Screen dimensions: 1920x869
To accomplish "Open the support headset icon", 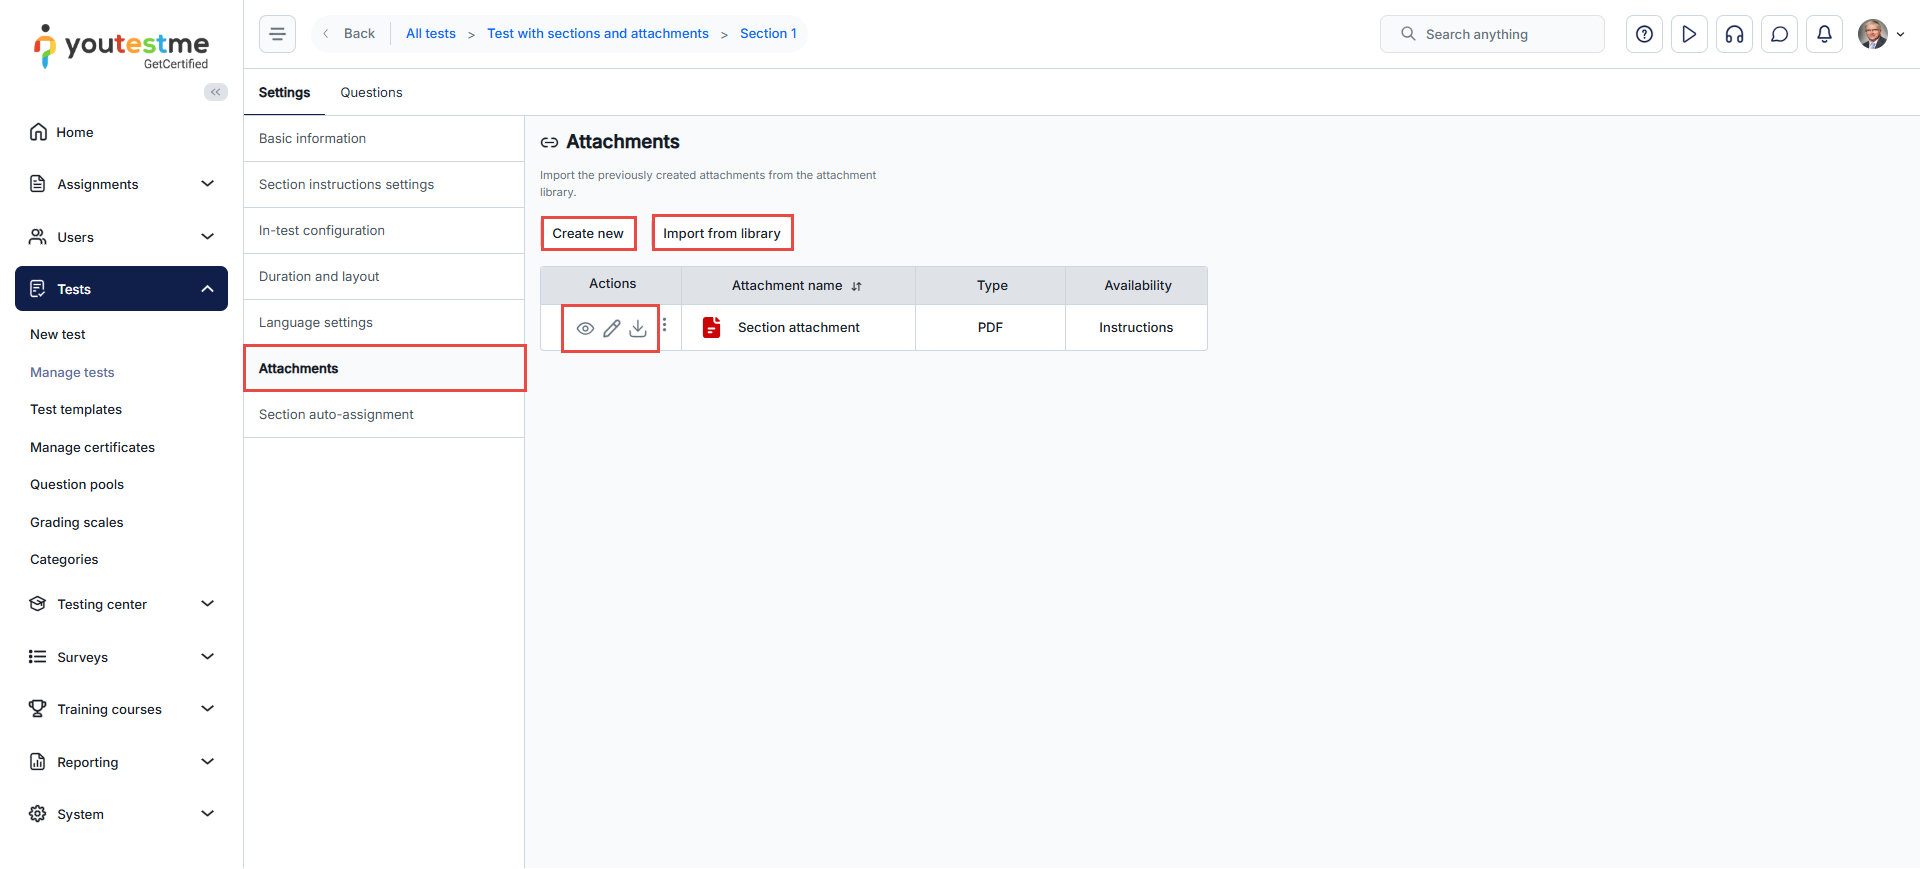I will coord(1734,34).
